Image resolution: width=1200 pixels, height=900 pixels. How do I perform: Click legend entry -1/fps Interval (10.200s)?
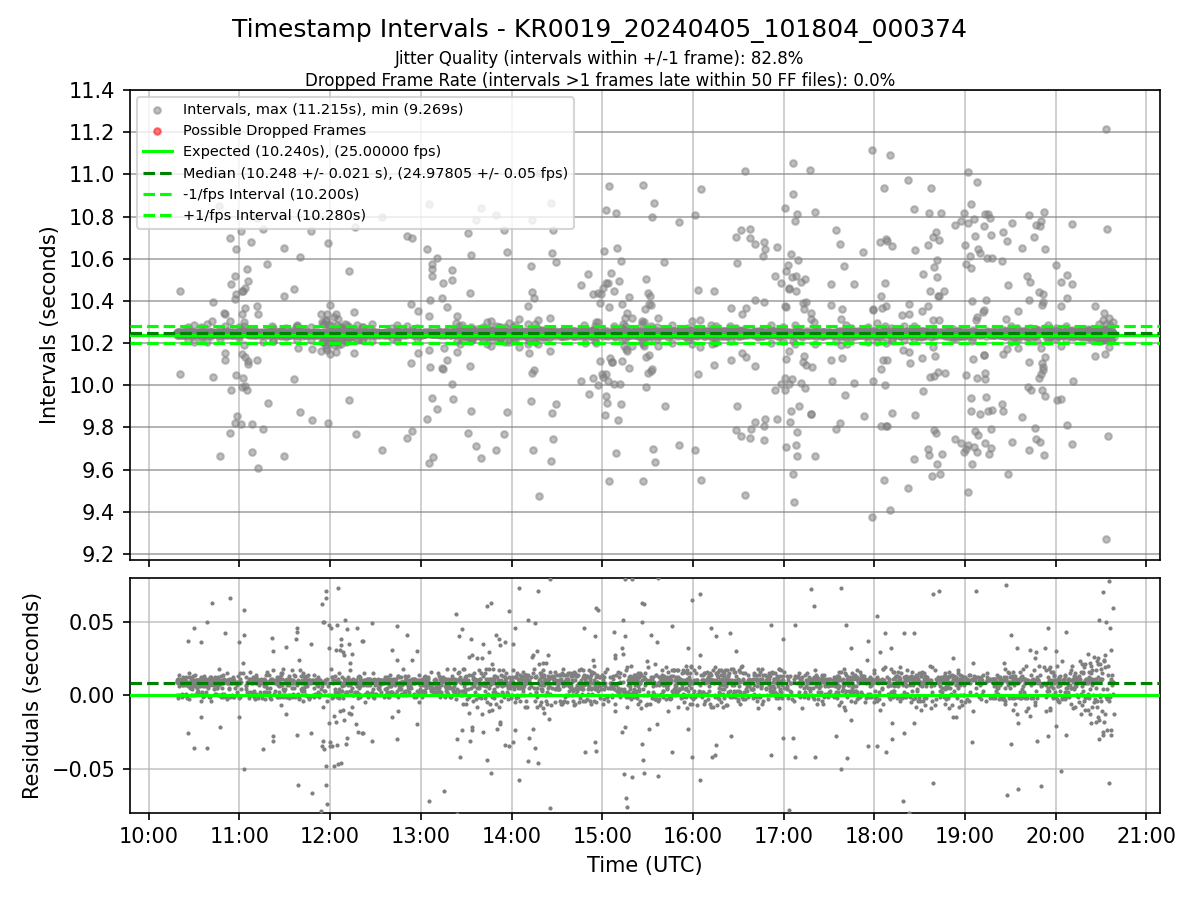click(271, 194)
